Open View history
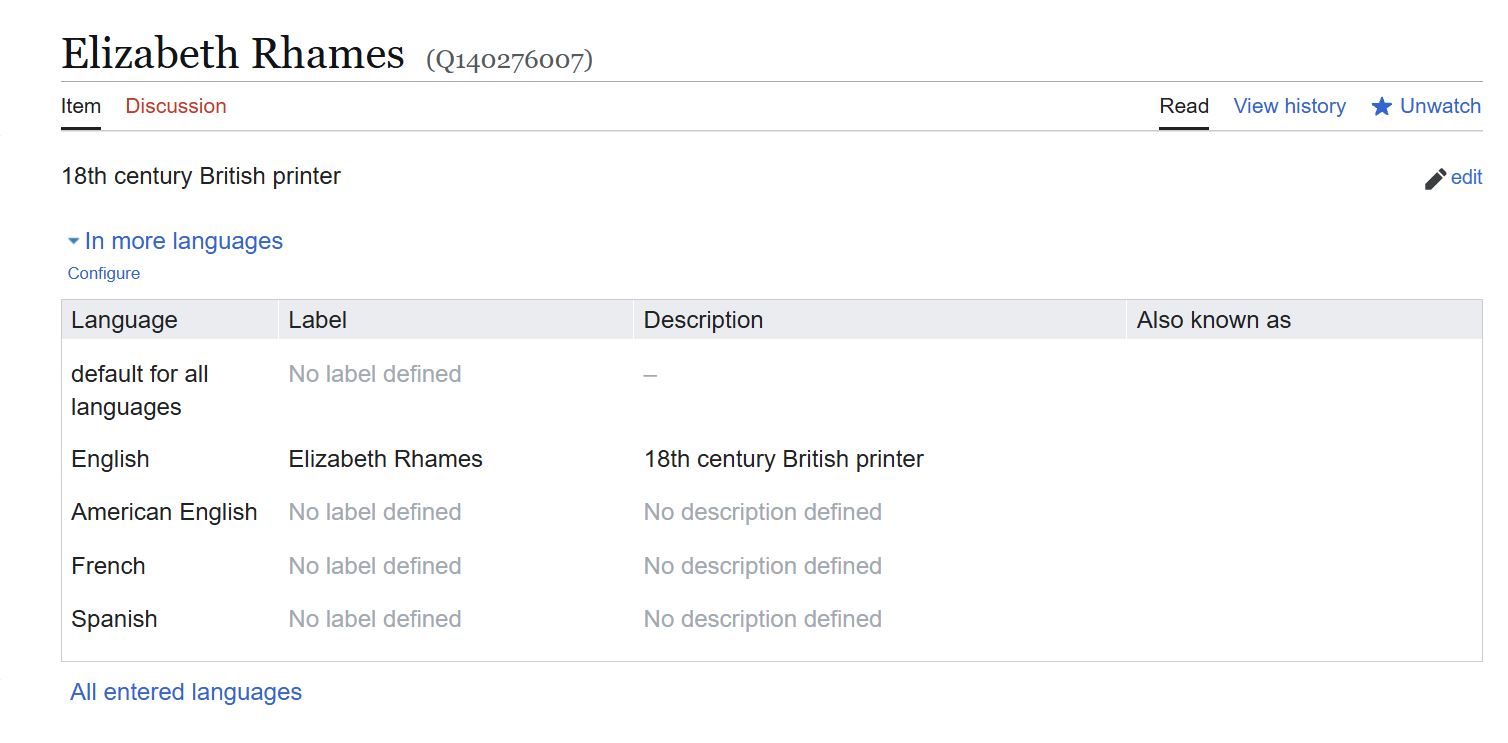The width and height of the screenshot is (1508, 743). 1289,106
